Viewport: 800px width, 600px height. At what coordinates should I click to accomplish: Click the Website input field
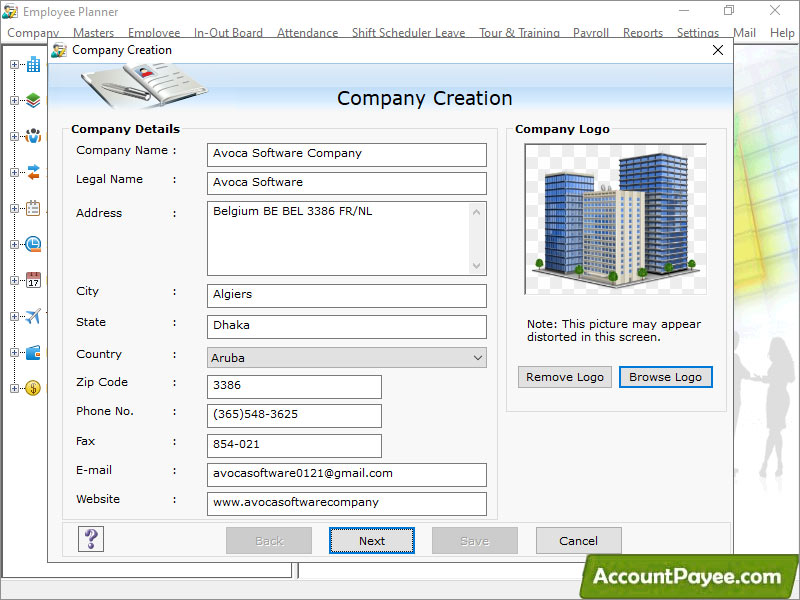point(346,504)
